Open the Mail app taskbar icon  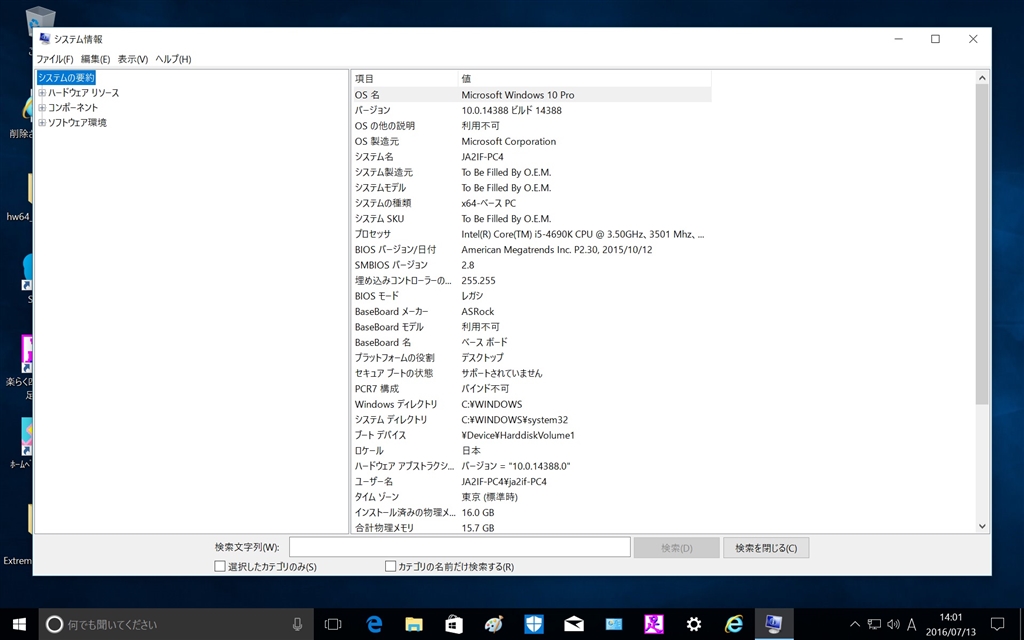point(574,624)
